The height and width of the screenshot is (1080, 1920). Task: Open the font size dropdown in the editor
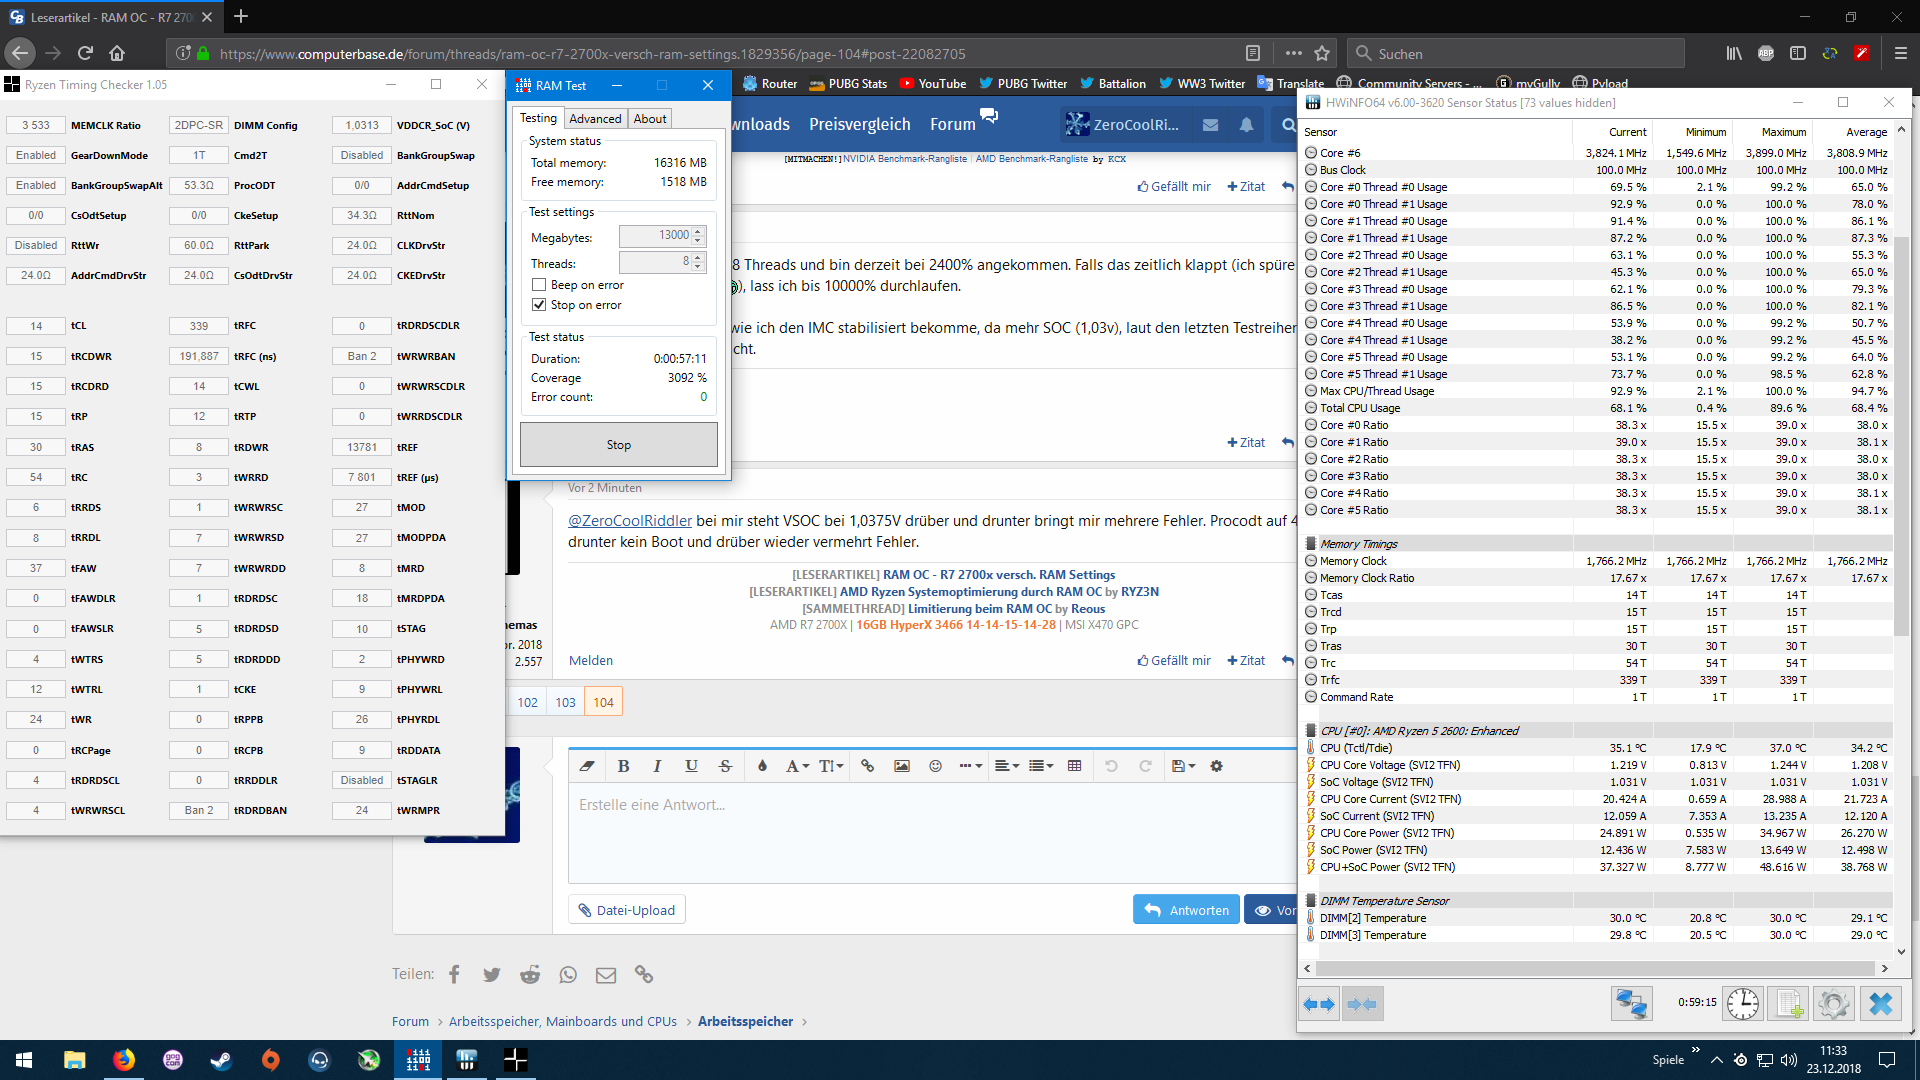coord(829,766)
